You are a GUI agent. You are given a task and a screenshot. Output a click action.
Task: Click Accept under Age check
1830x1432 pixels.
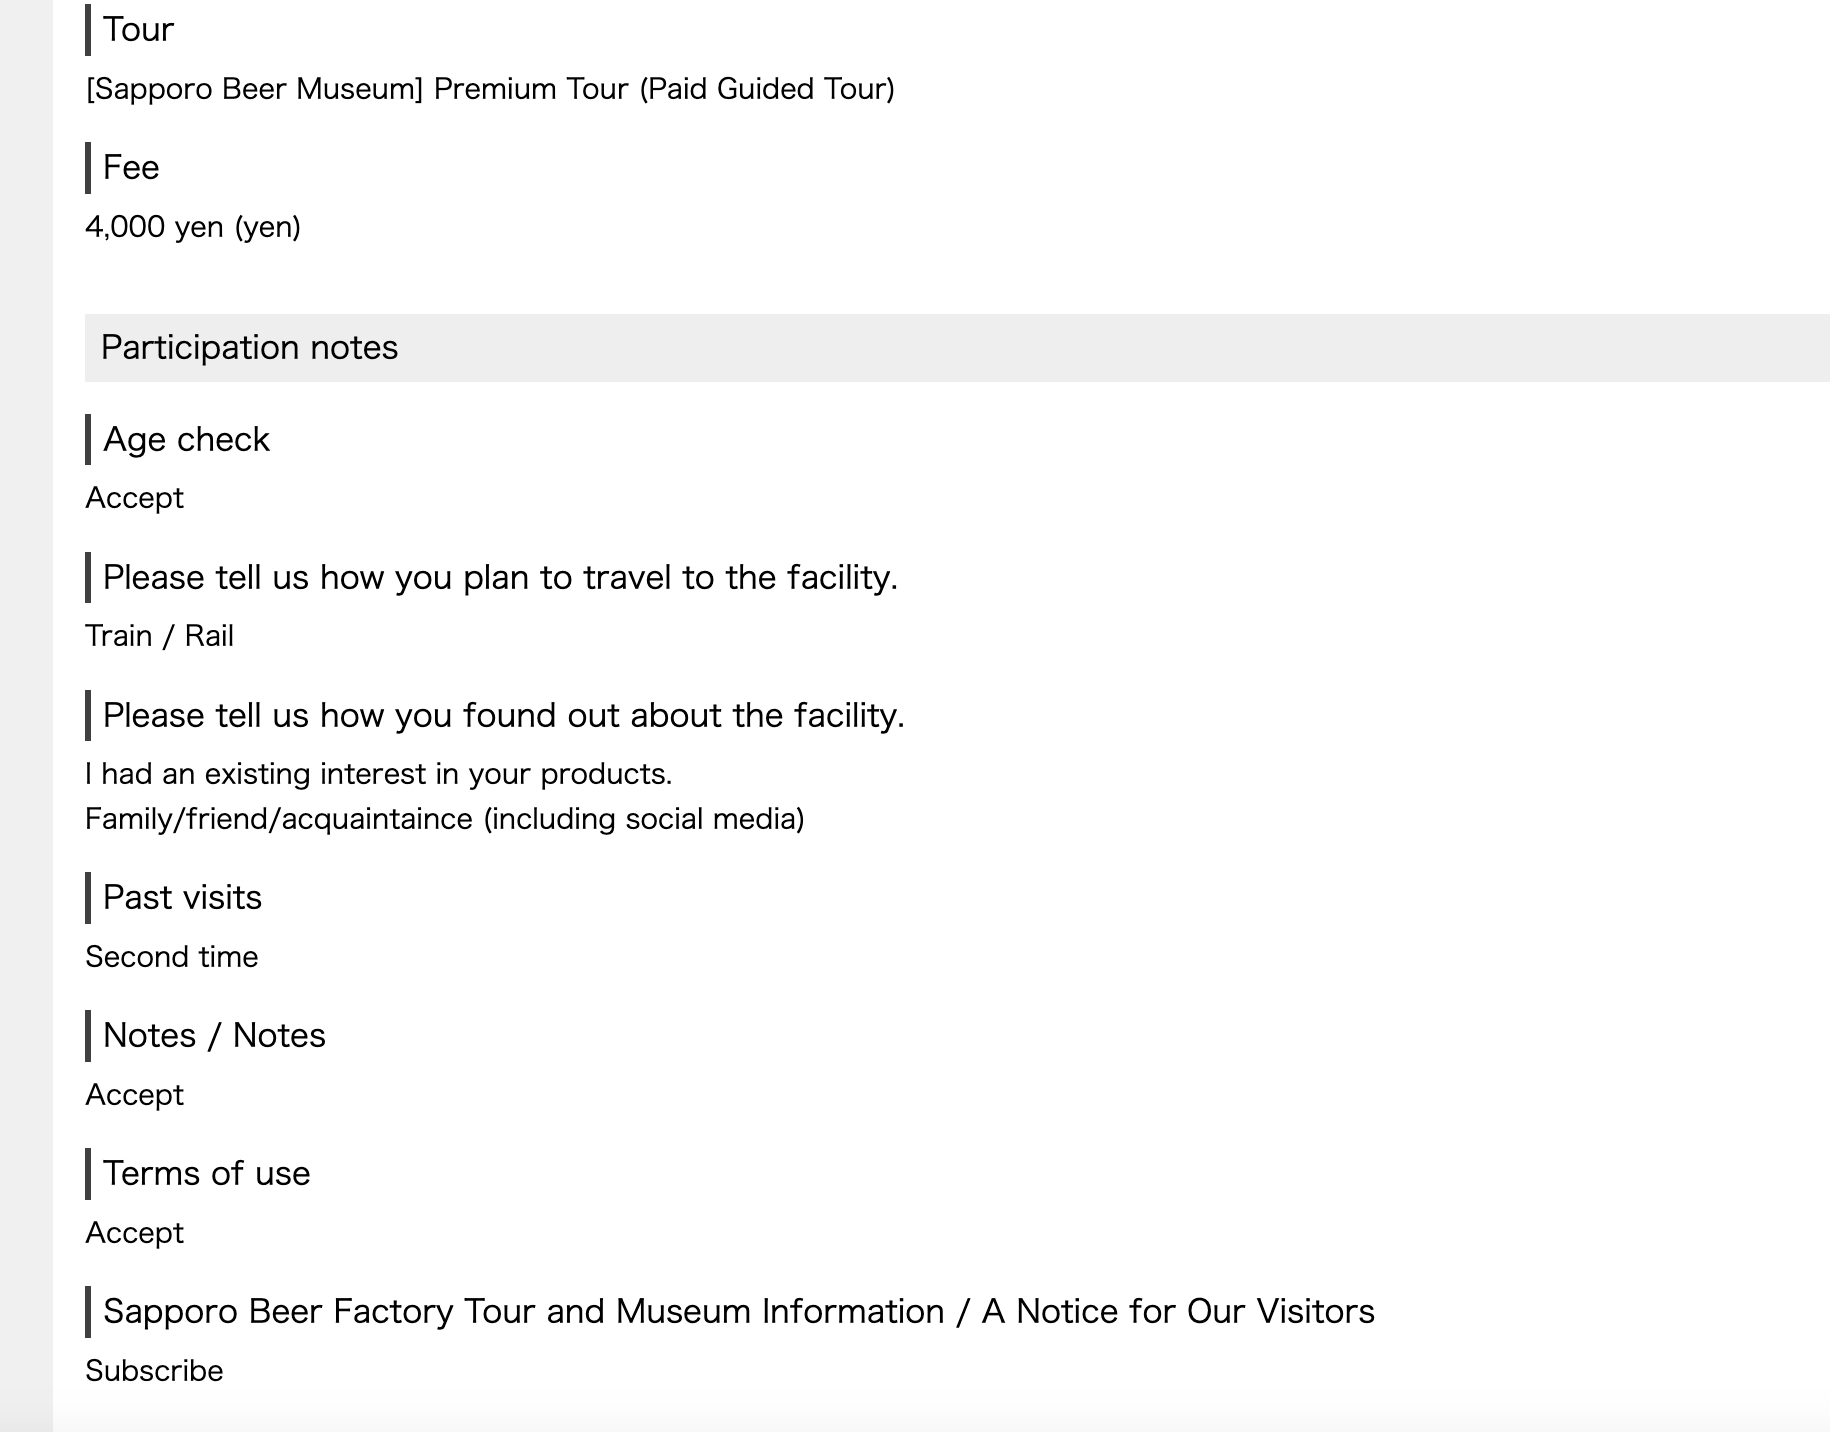(x=134, y=498)
